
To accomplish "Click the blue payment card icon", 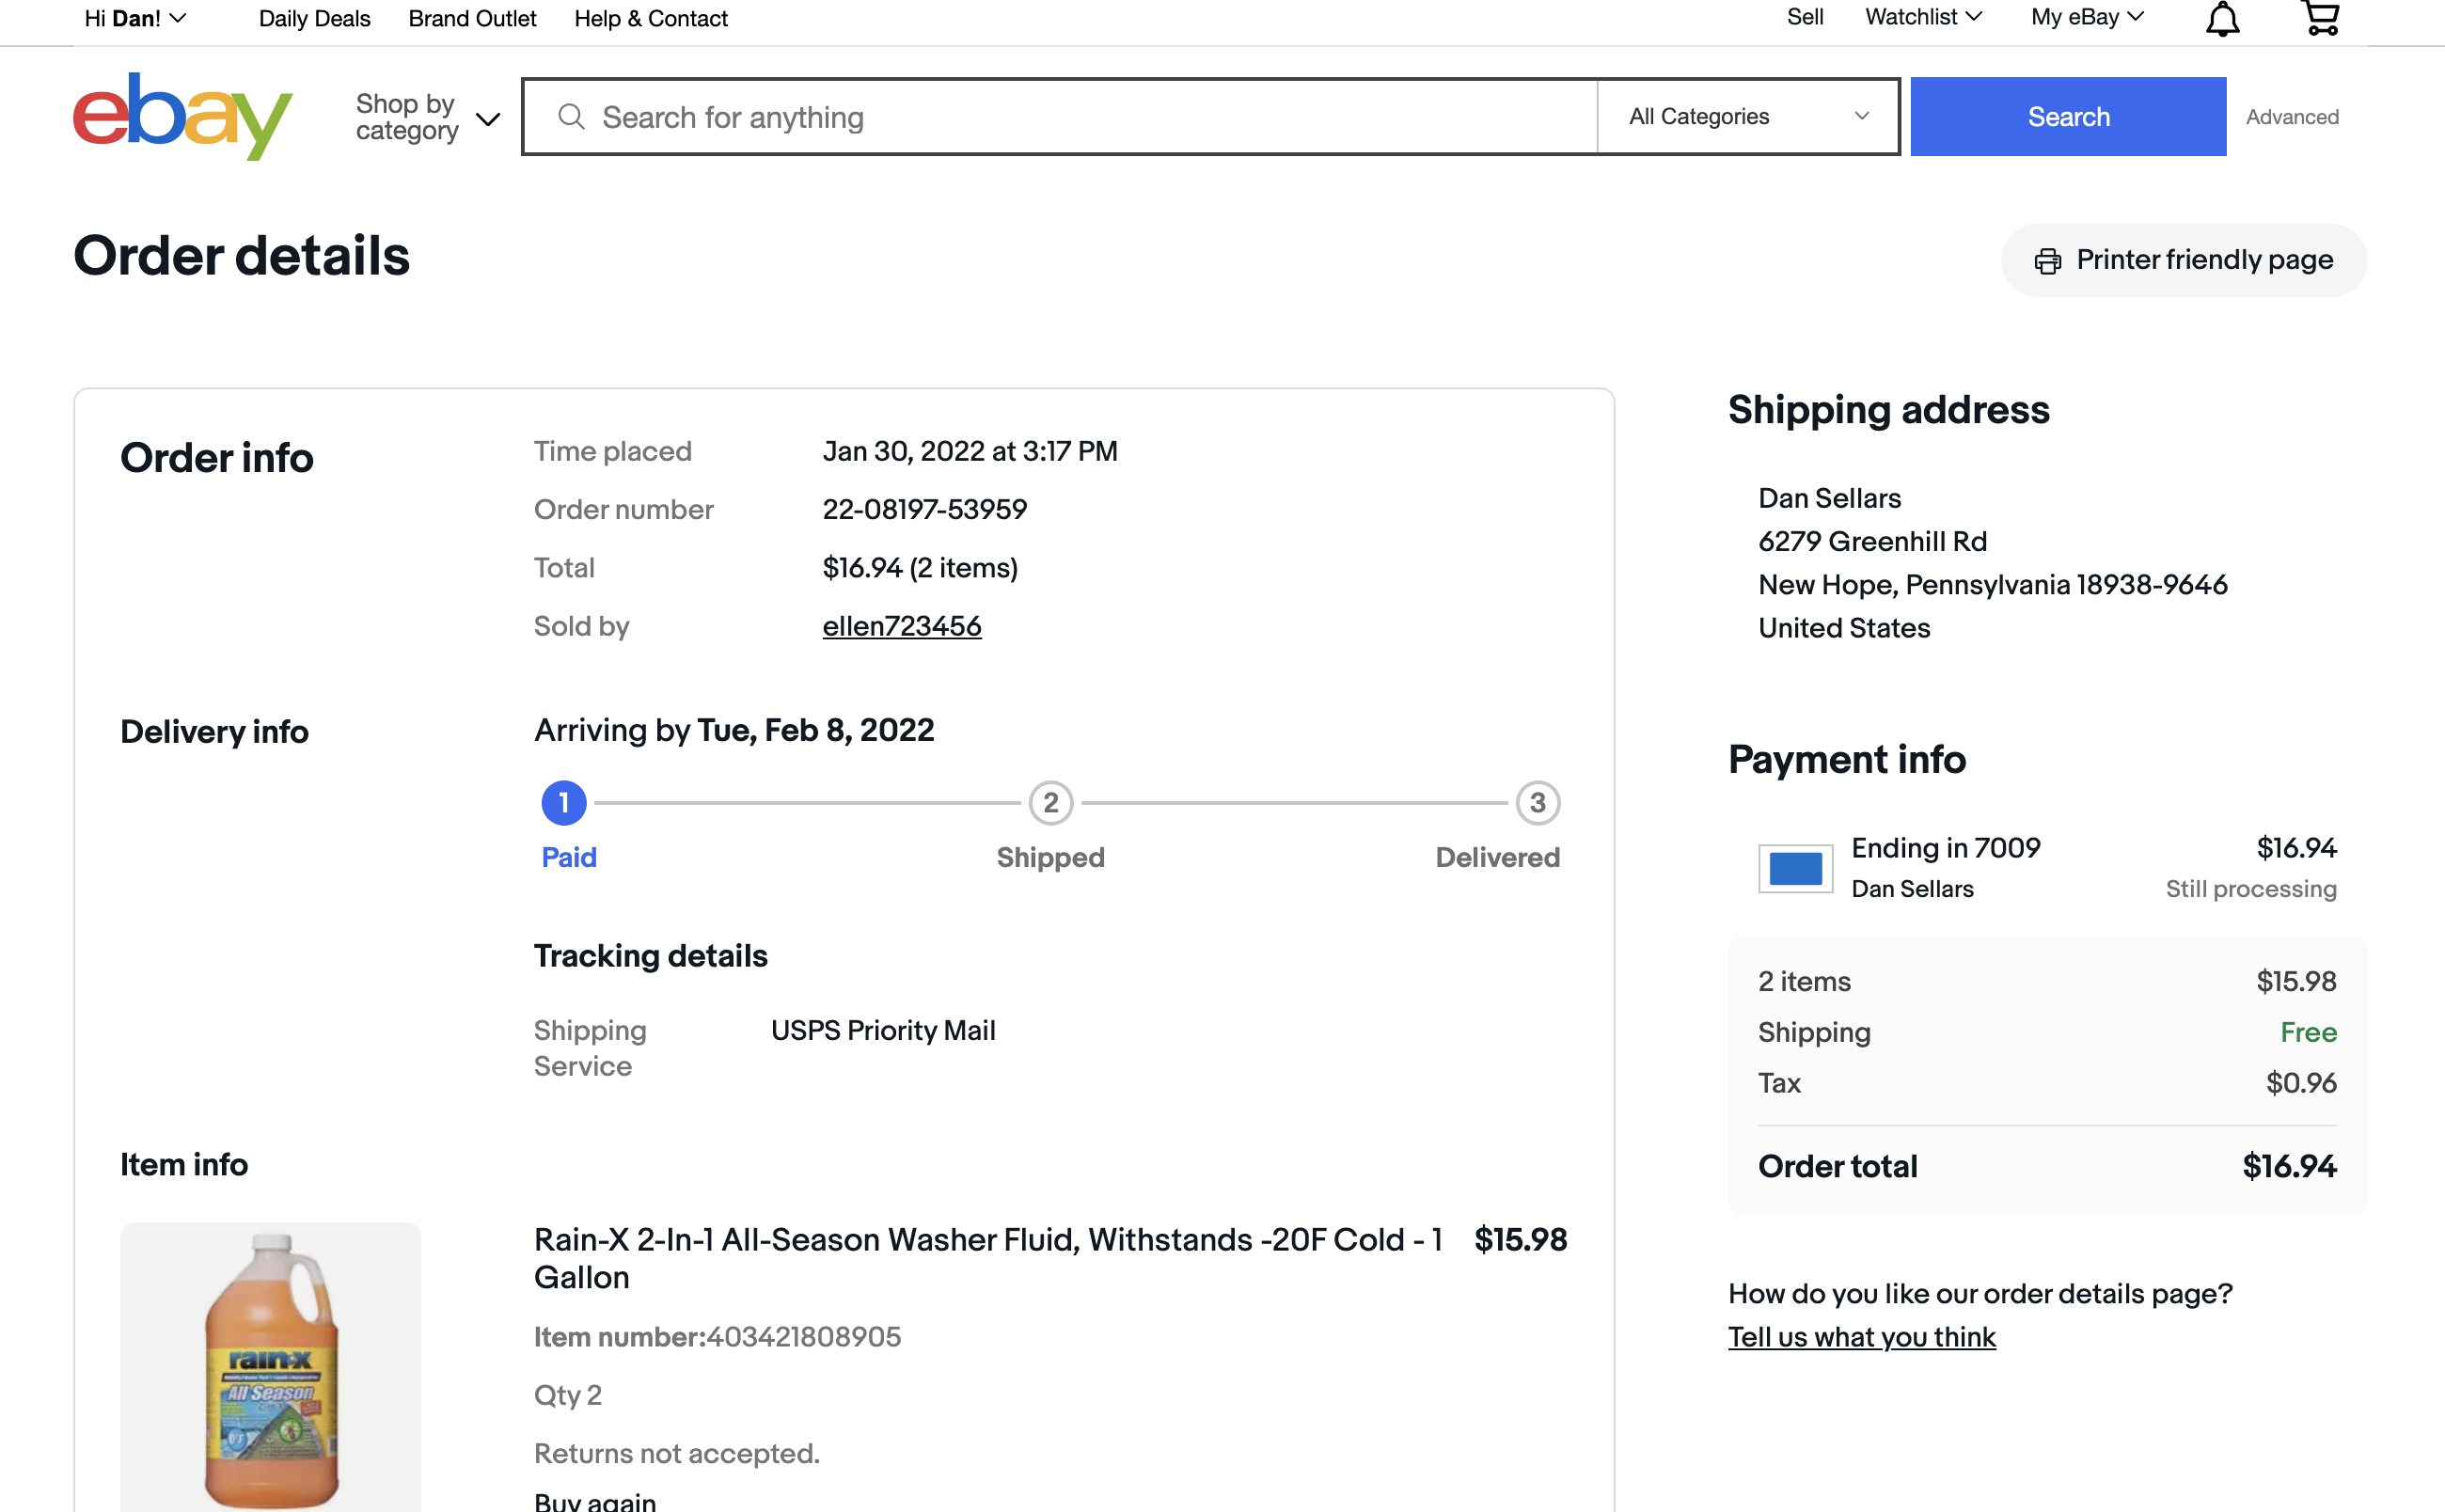I will 1795,868.
